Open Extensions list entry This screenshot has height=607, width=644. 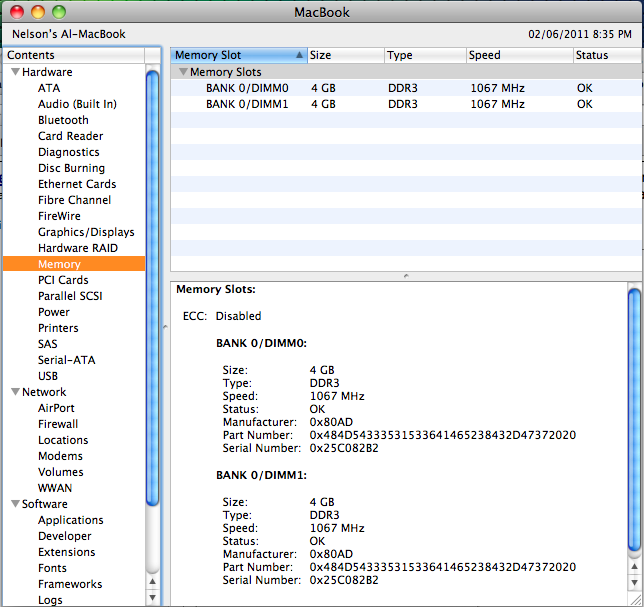67,552
